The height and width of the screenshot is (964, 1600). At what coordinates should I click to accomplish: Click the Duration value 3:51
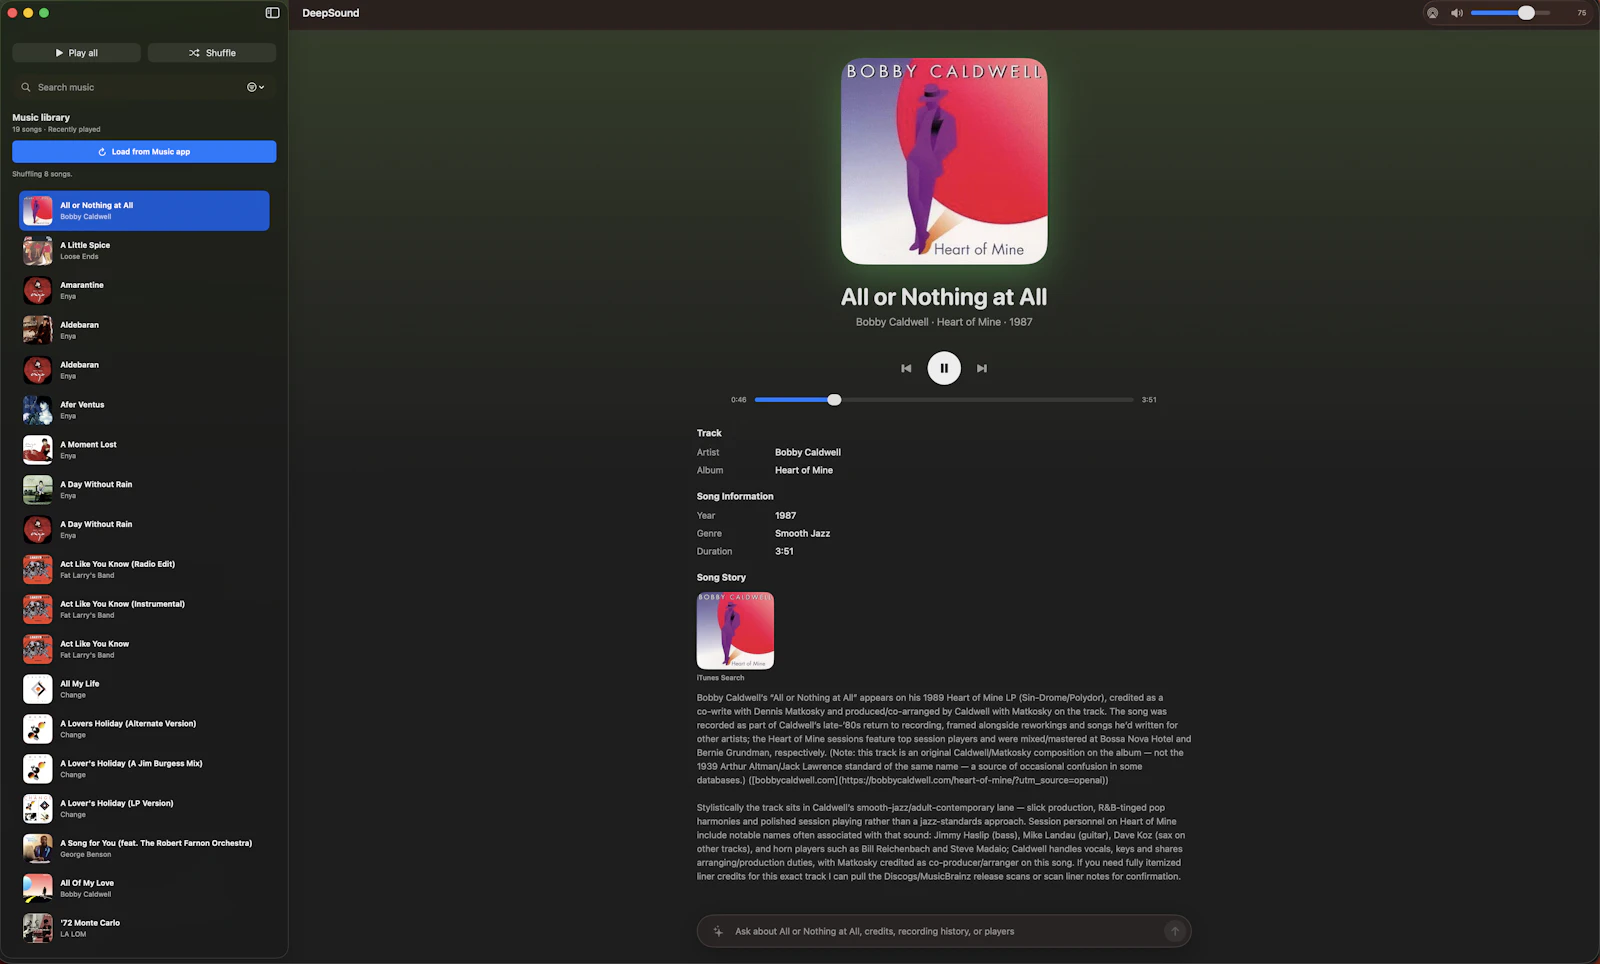tap(784, 552)
